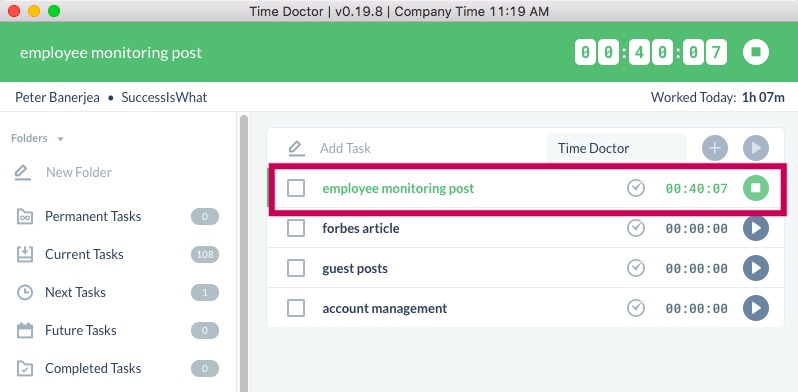This screenshot has width=798, height=392.
Task: Click the Current Tasks 108 count badge
Action: pyautogui.click(x=205, y=255)
